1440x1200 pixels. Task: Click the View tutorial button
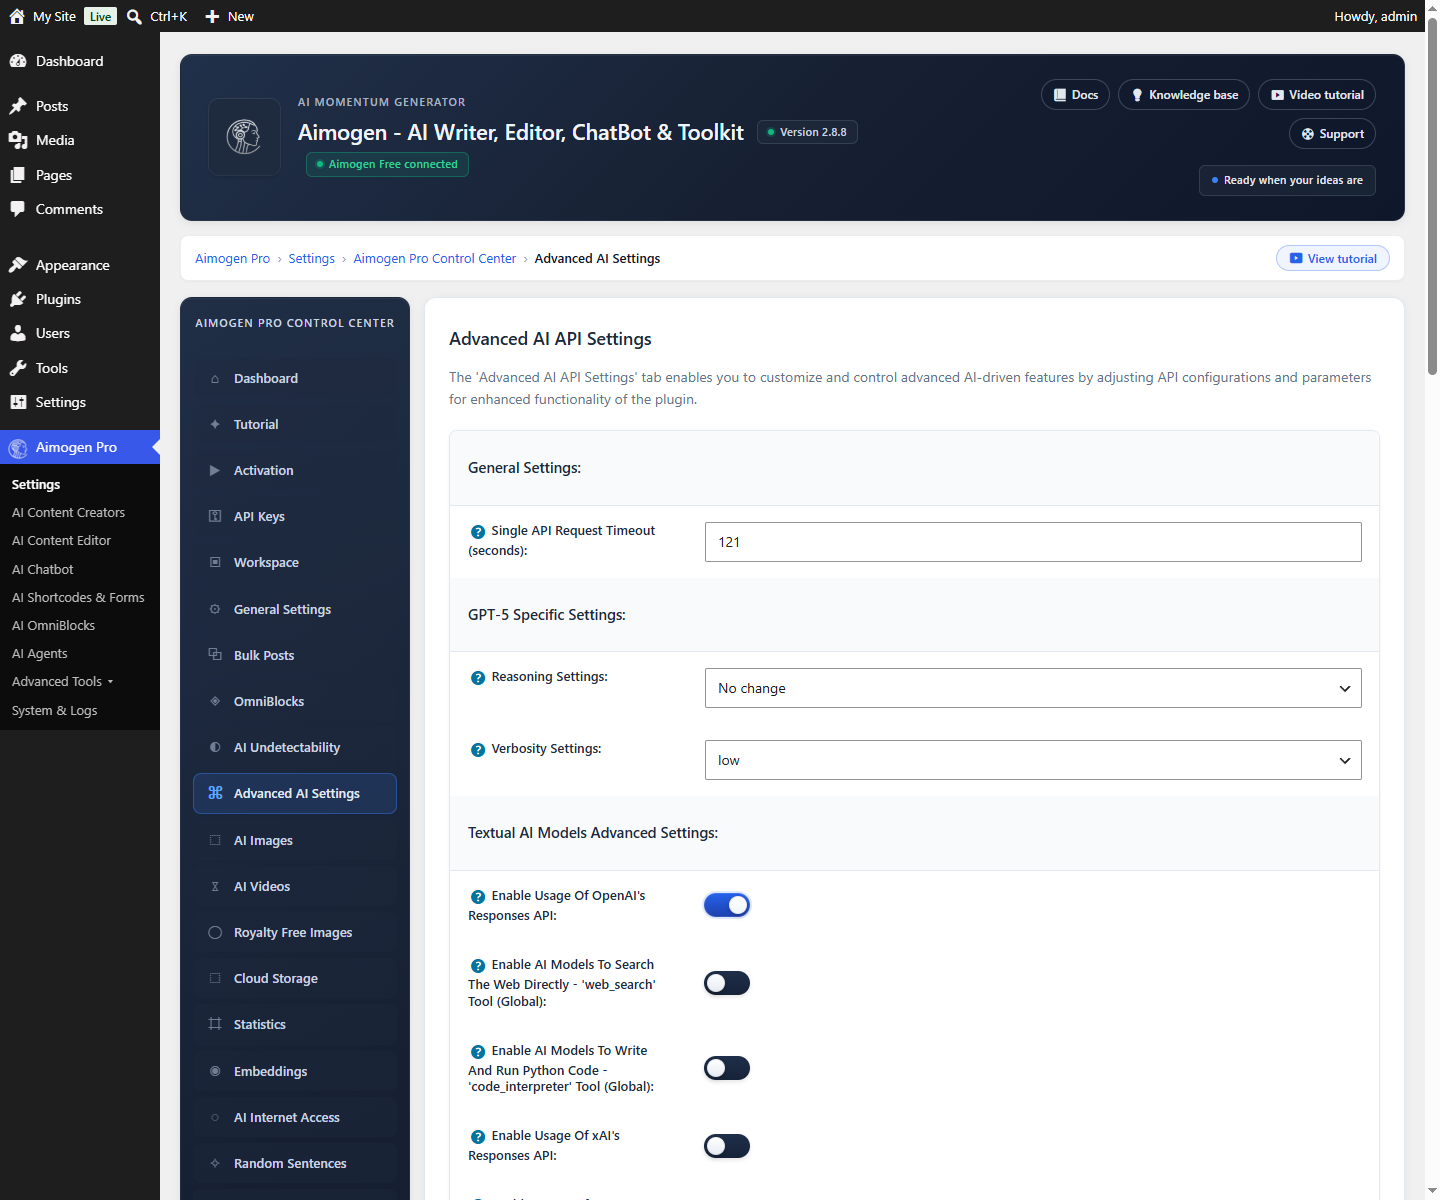[x=1333, y=258]
